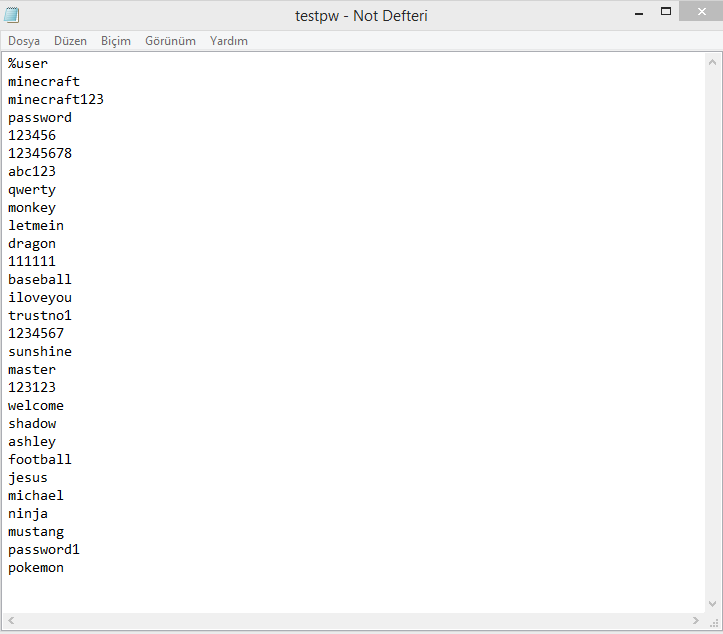Minimize the Not Defteri window

(639, 13)
